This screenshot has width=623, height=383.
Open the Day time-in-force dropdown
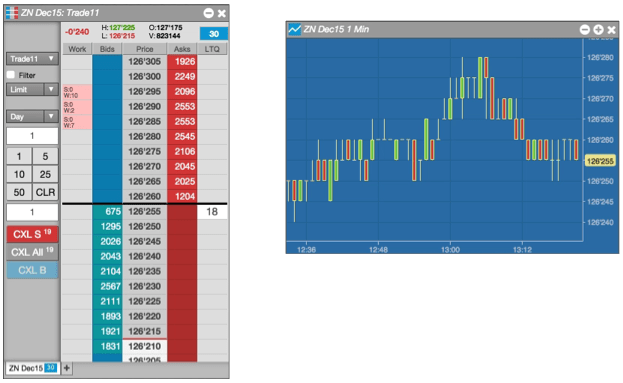(32, 116)
